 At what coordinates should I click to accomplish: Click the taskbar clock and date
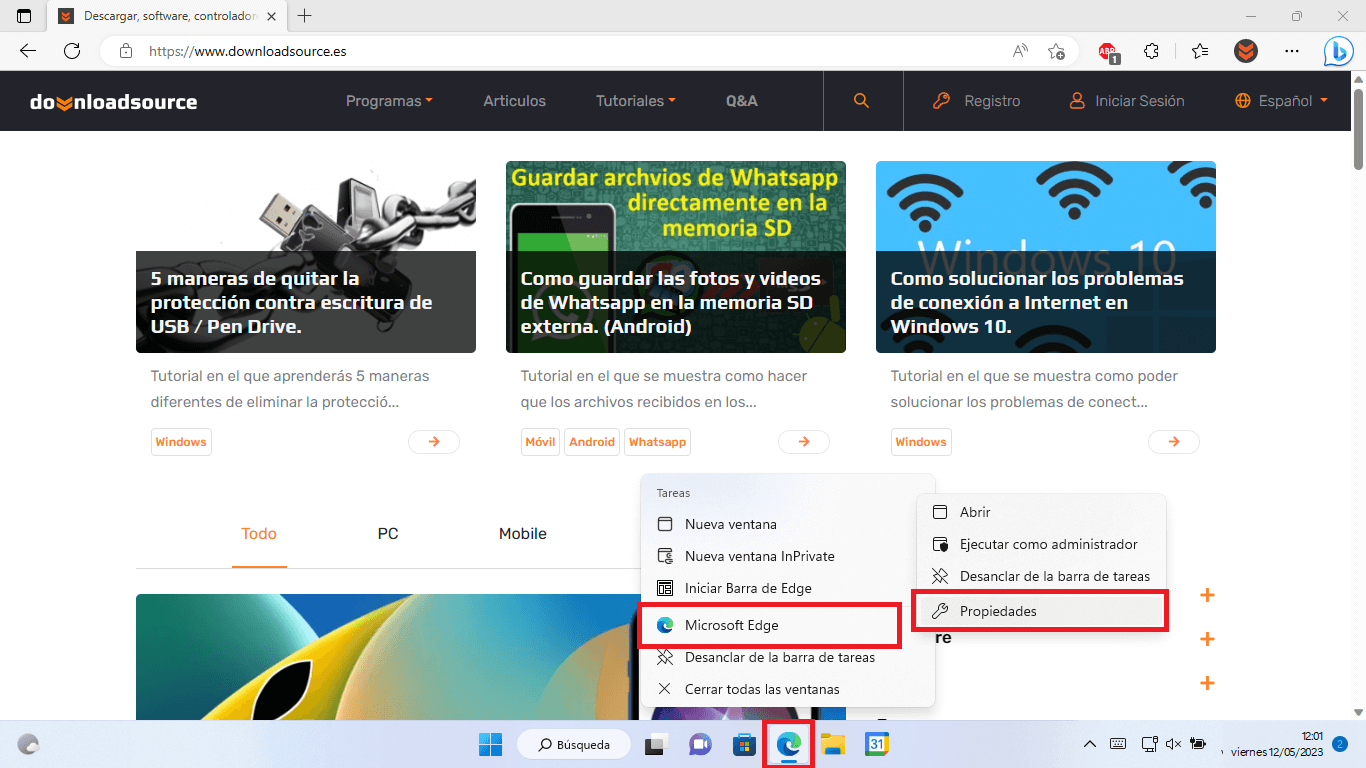click(1276, 744)
